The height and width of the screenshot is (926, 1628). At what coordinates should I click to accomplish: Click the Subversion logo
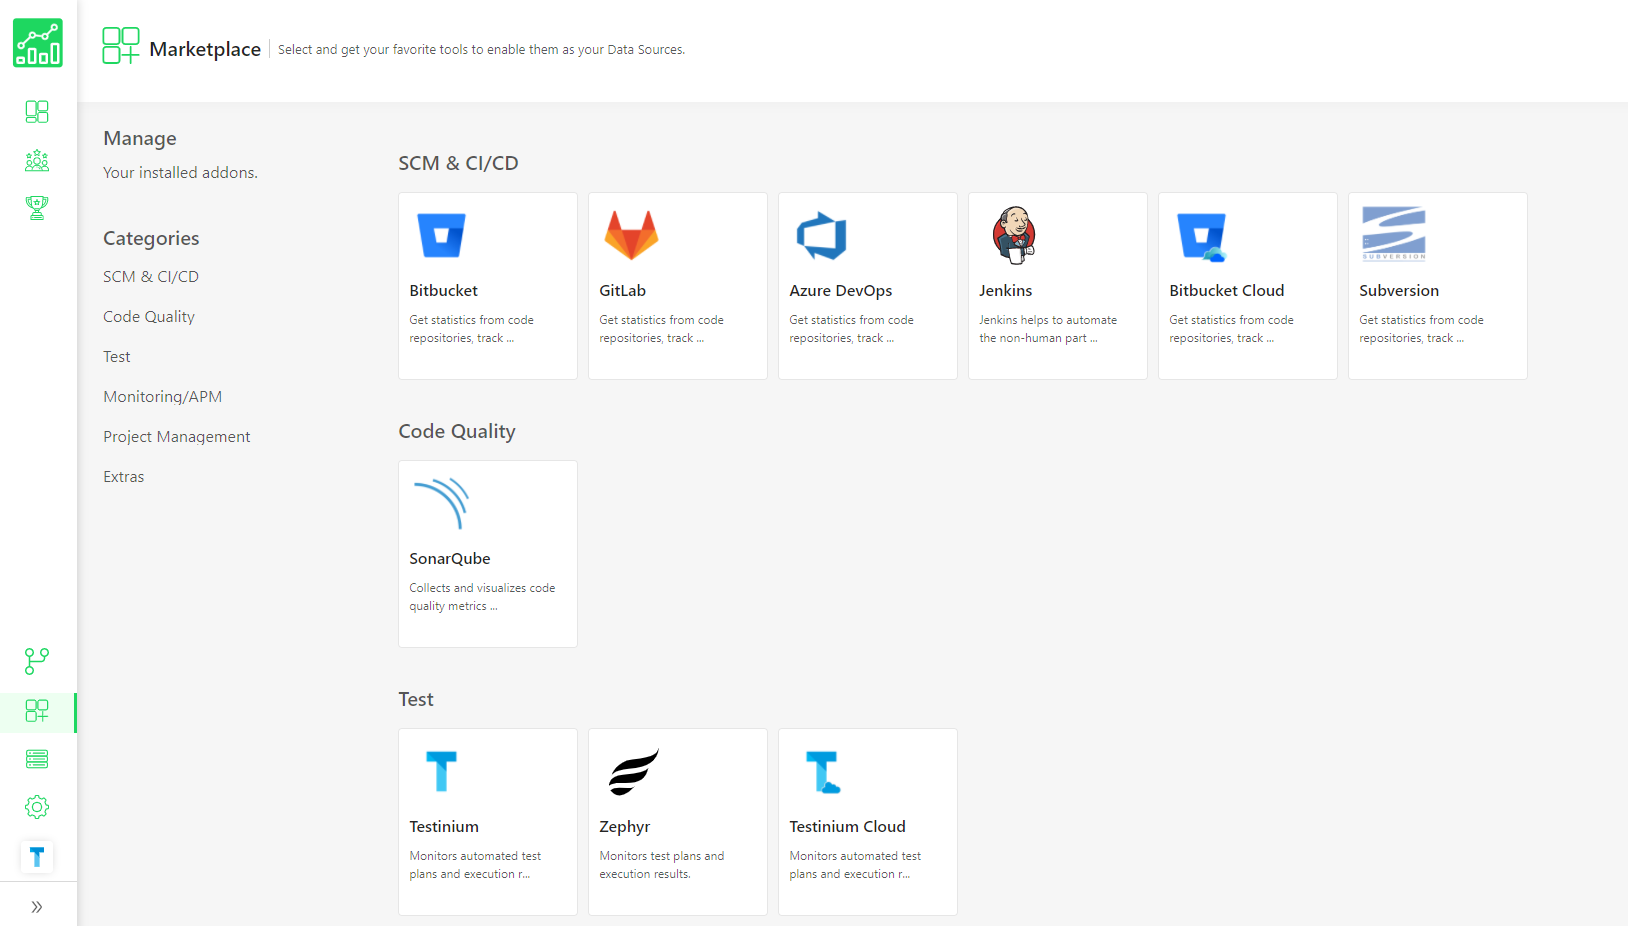click(x=1394, y=234)
